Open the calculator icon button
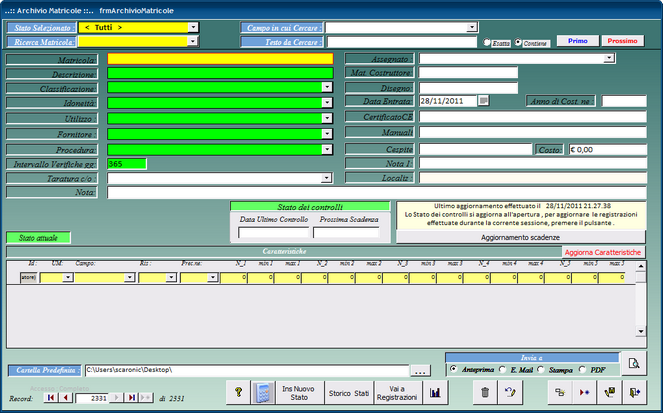The width and height of the screenshot is (663, 413). pos(263,393)
